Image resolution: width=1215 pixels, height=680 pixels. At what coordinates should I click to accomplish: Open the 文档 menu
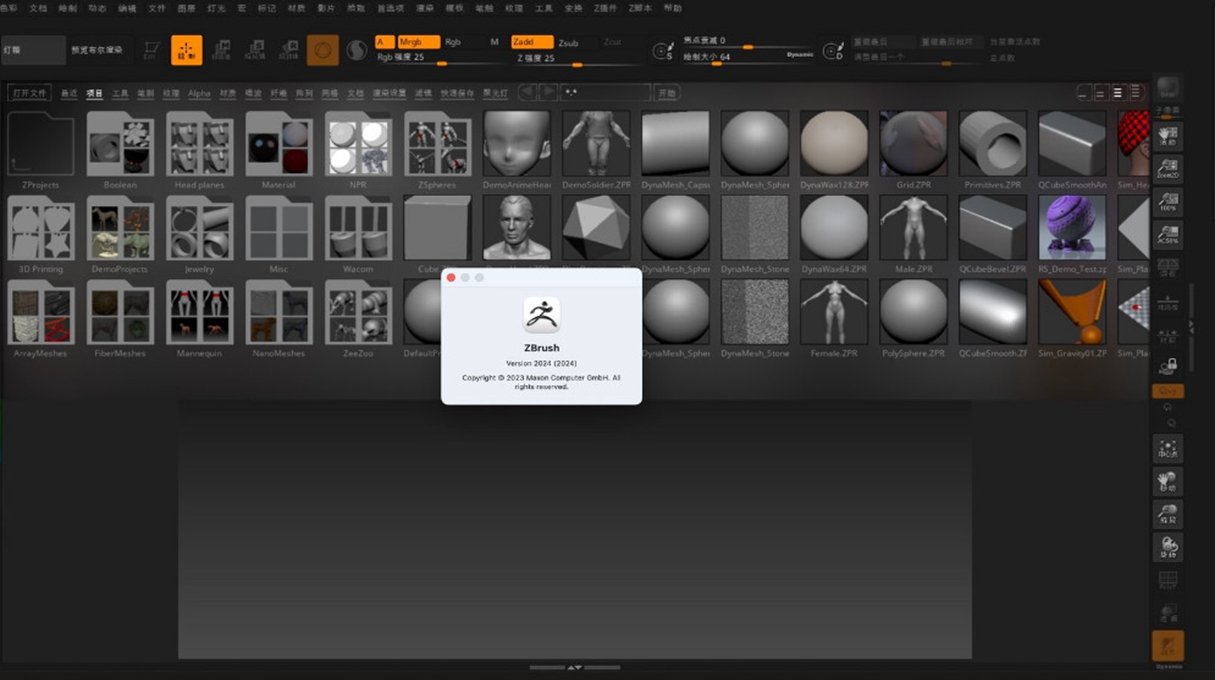click(x=38, y=7)
